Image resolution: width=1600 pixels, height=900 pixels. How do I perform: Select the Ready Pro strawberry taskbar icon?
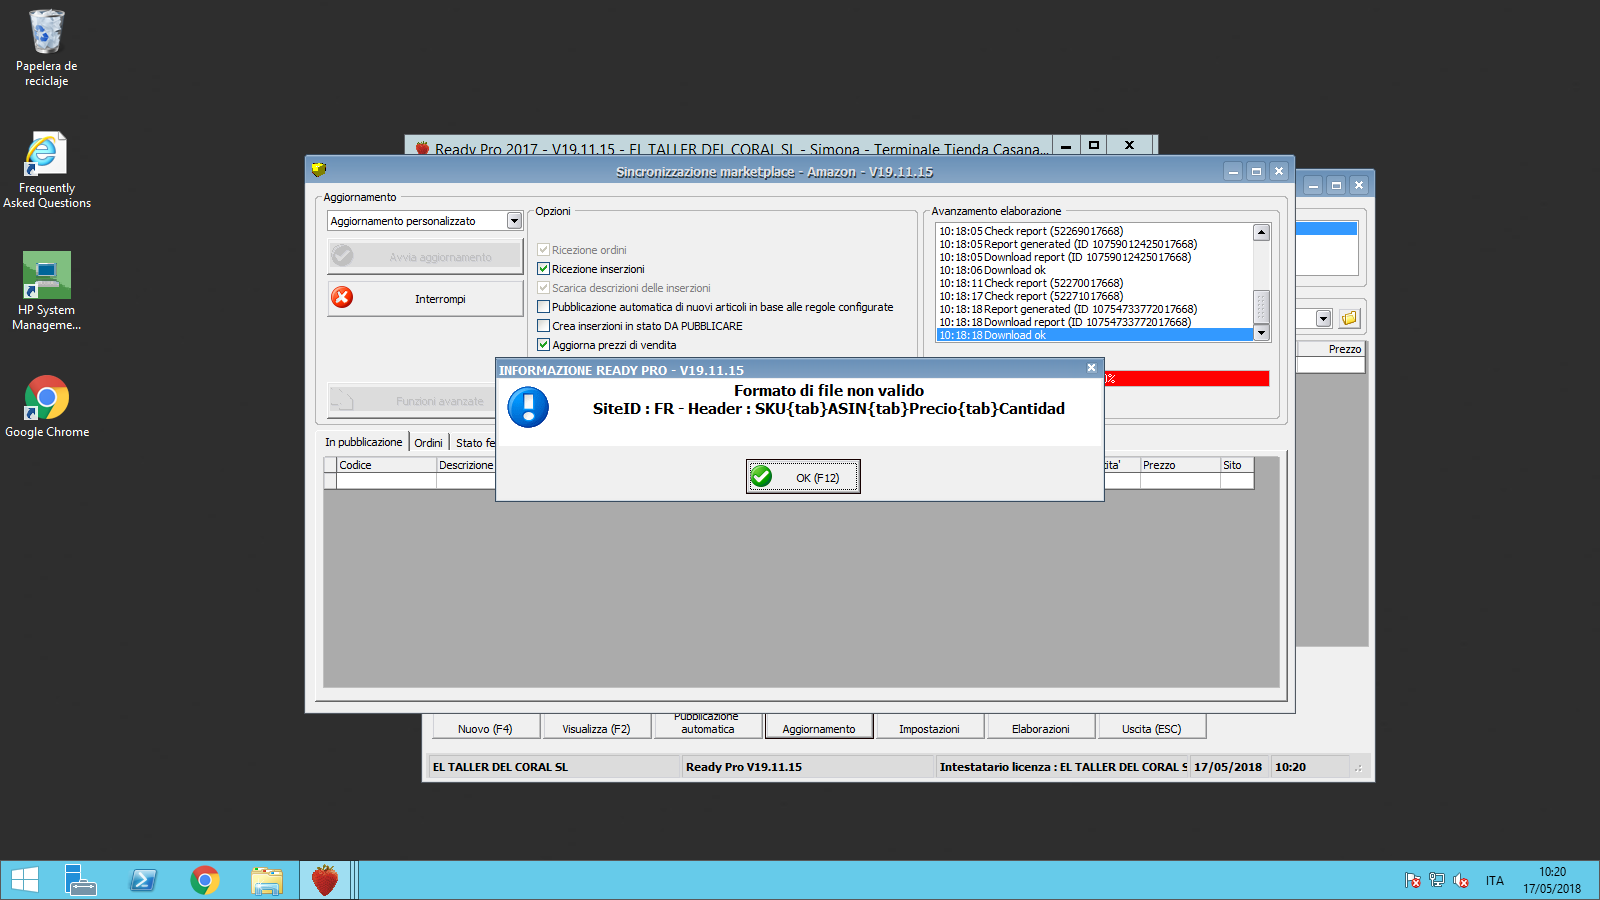325,880
